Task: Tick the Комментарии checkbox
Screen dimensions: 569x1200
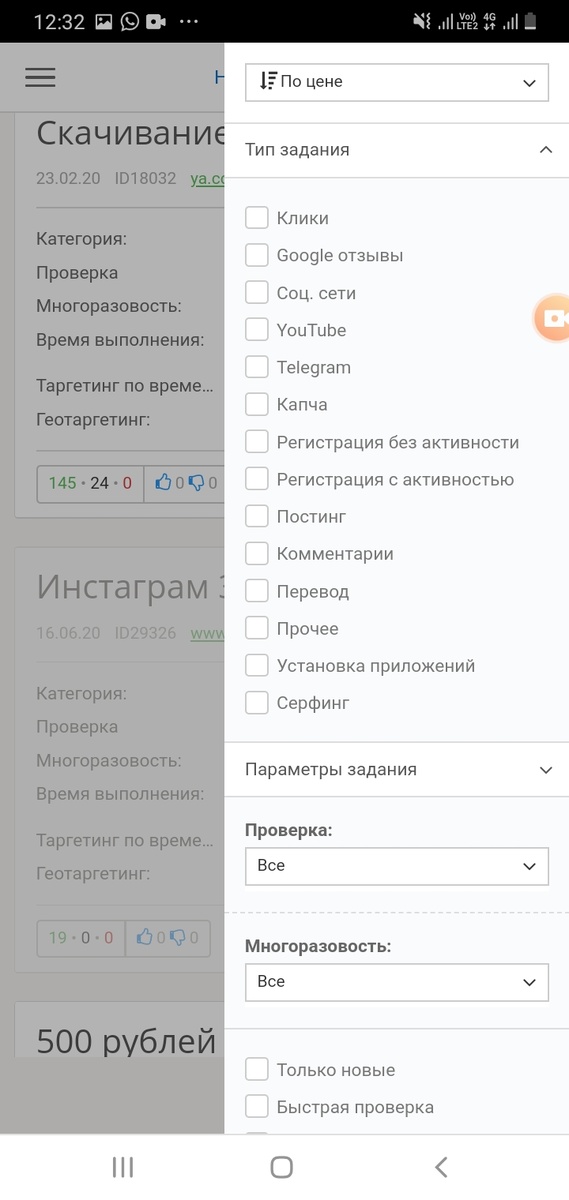Action: pos(257,554)
